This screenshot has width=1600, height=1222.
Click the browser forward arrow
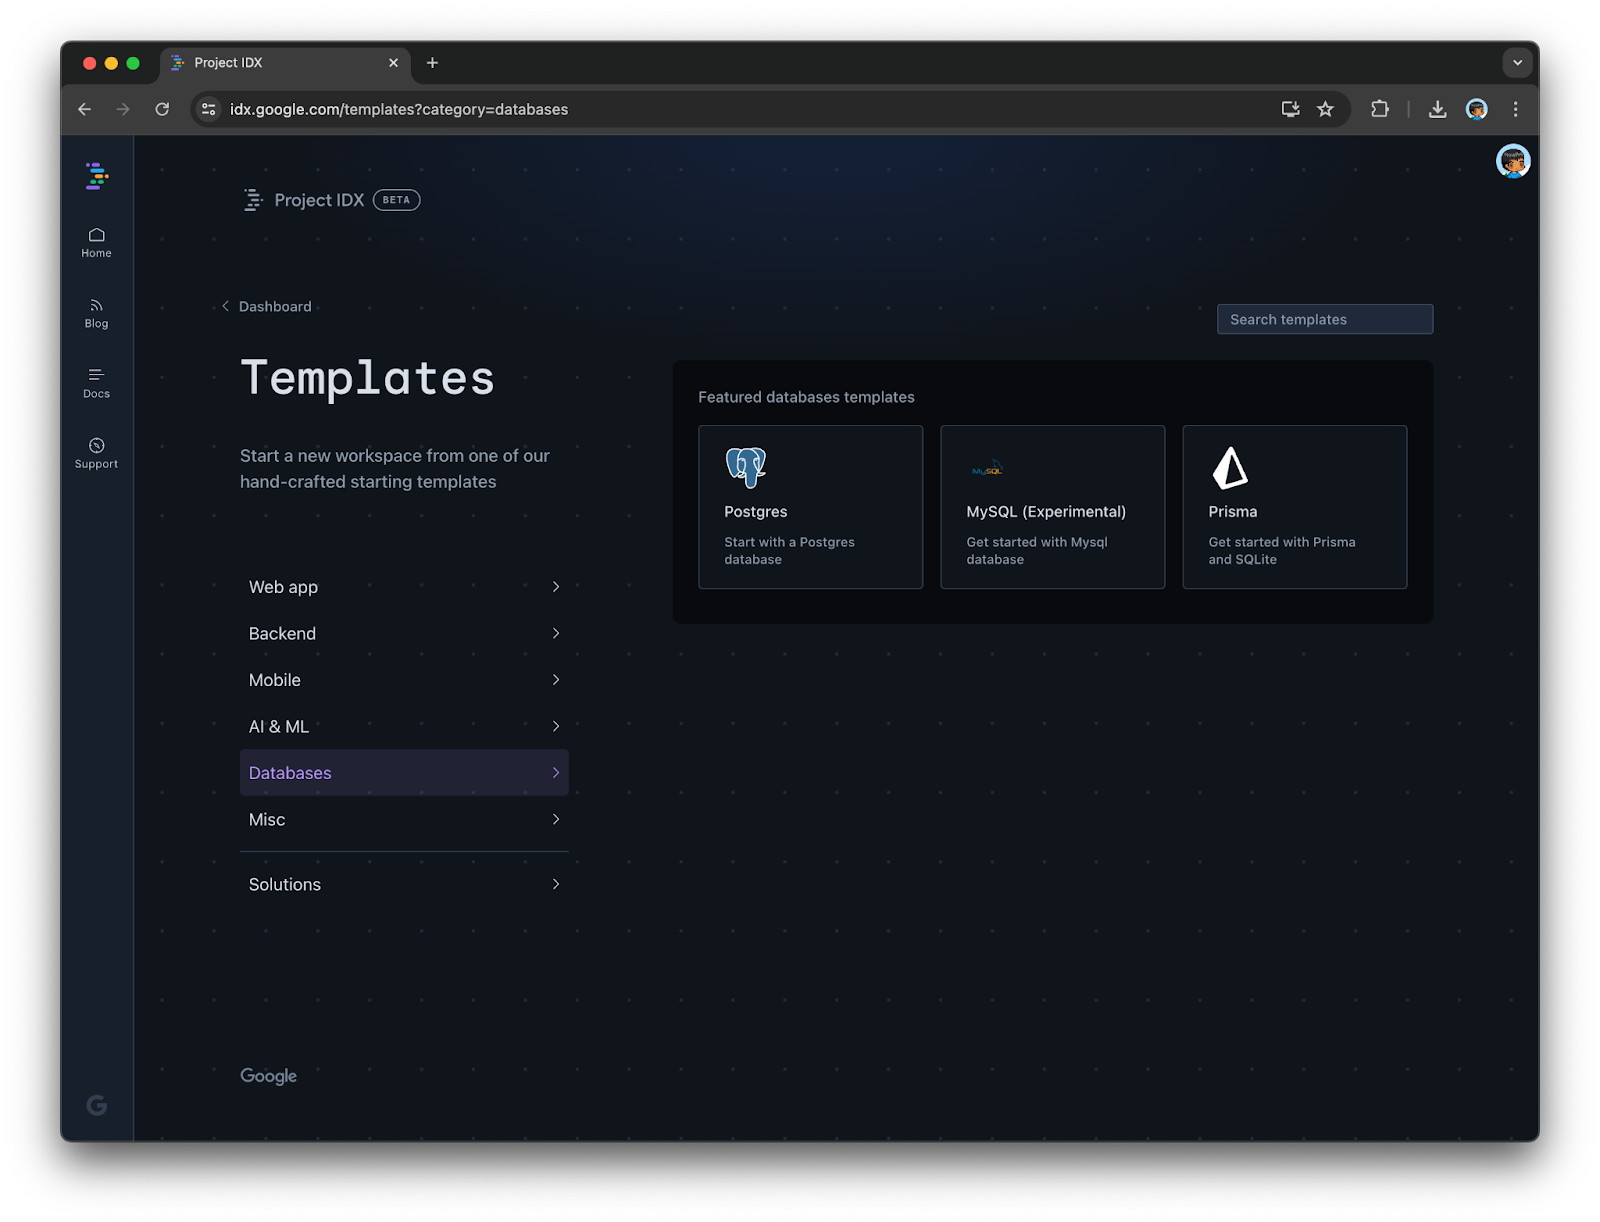(123, 109)
